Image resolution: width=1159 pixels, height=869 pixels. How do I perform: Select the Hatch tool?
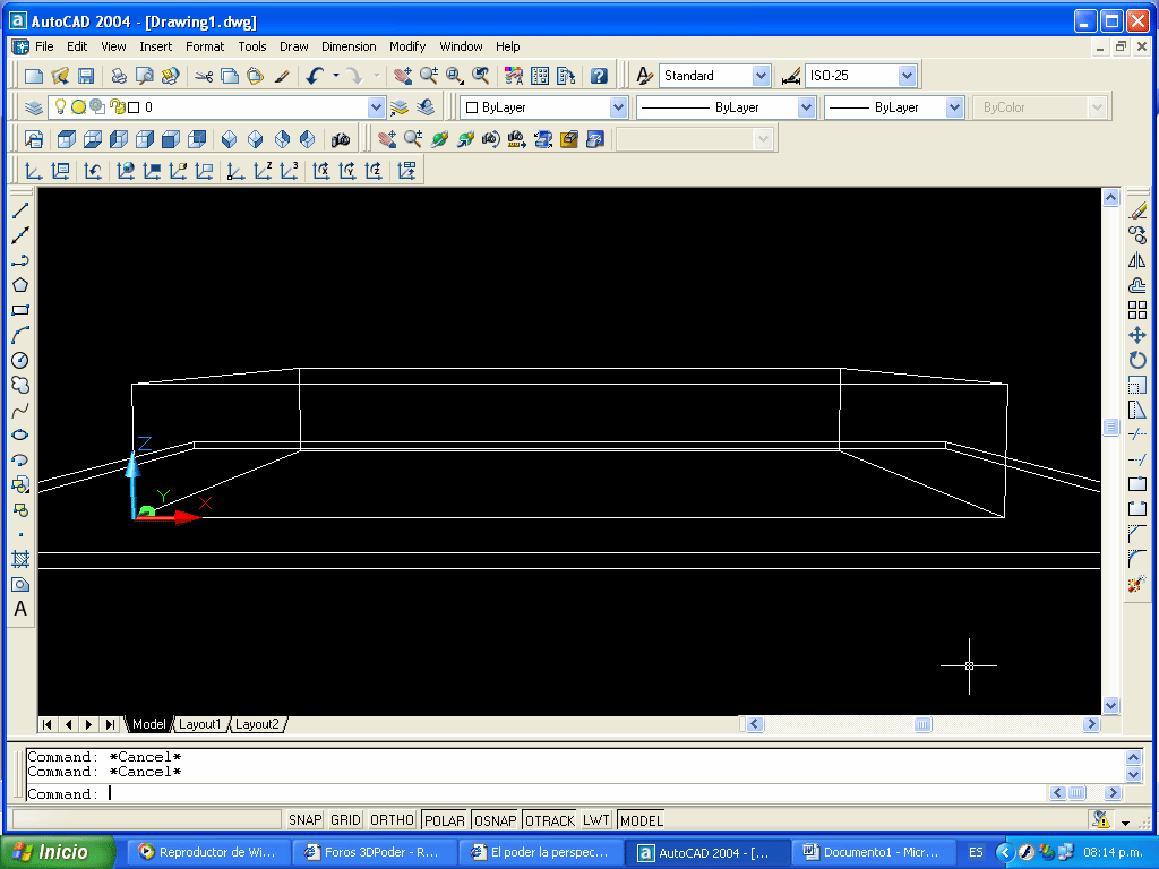(20, 559)
